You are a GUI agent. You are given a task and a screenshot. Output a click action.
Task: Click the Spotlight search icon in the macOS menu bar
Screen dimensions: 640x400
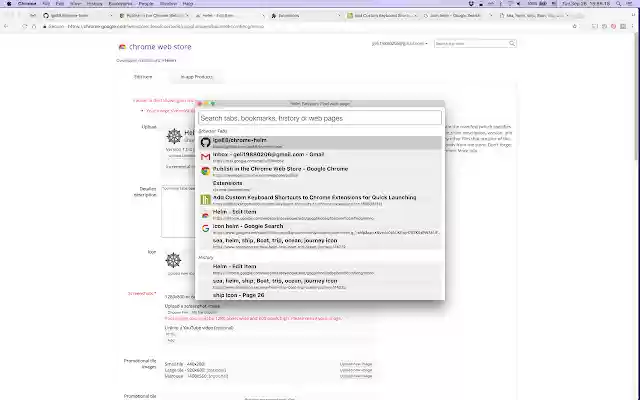[x=619, y=4]
